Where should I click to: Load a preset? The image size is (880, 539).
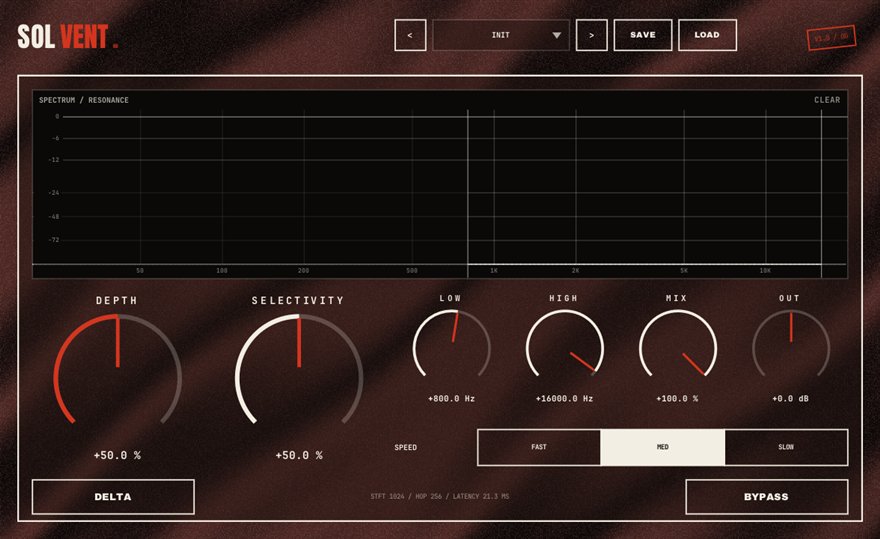[707, 35]
